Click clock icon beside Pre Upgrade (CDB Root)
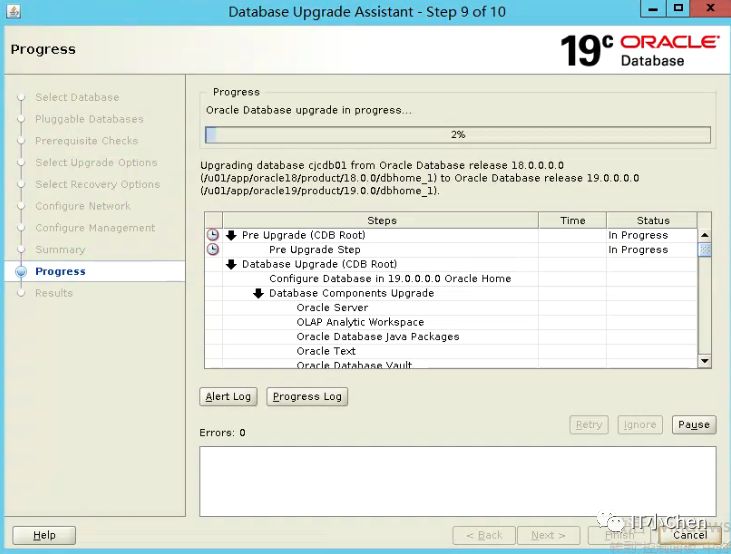 click(x=213, y=235)
